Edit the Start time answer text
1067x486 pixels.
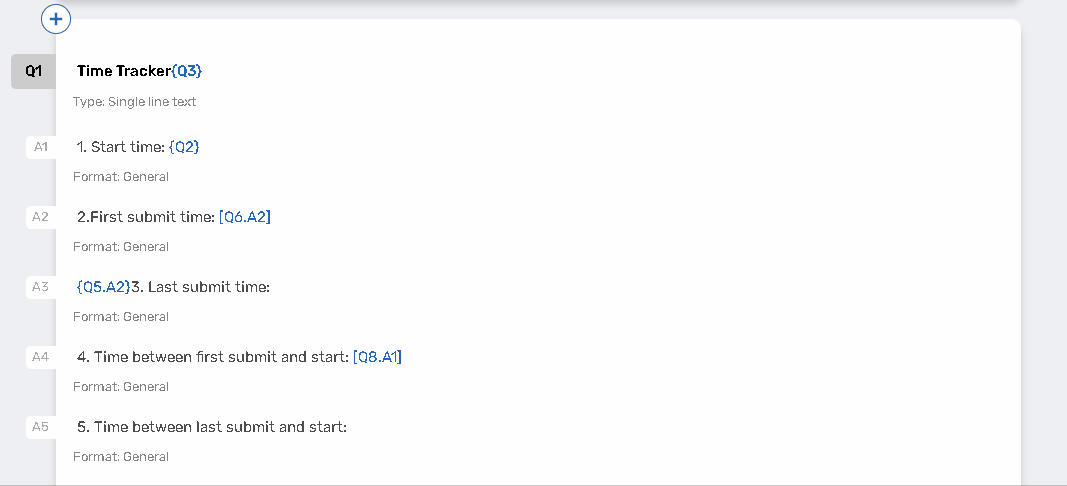pos(121,147)
